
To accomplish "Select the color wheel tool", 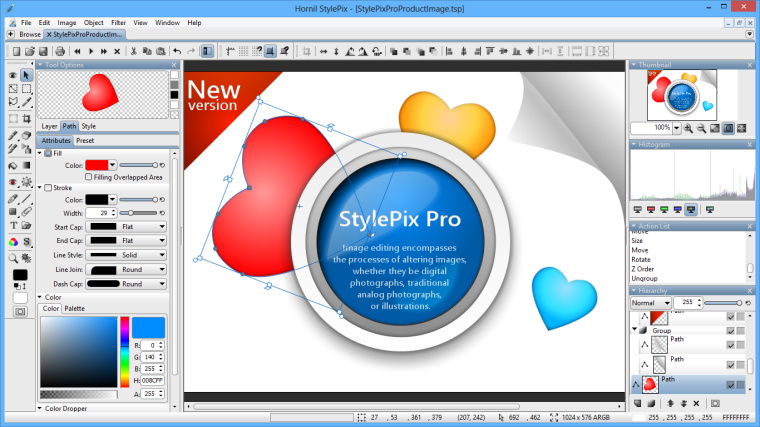I will click(x=13, y=242).
